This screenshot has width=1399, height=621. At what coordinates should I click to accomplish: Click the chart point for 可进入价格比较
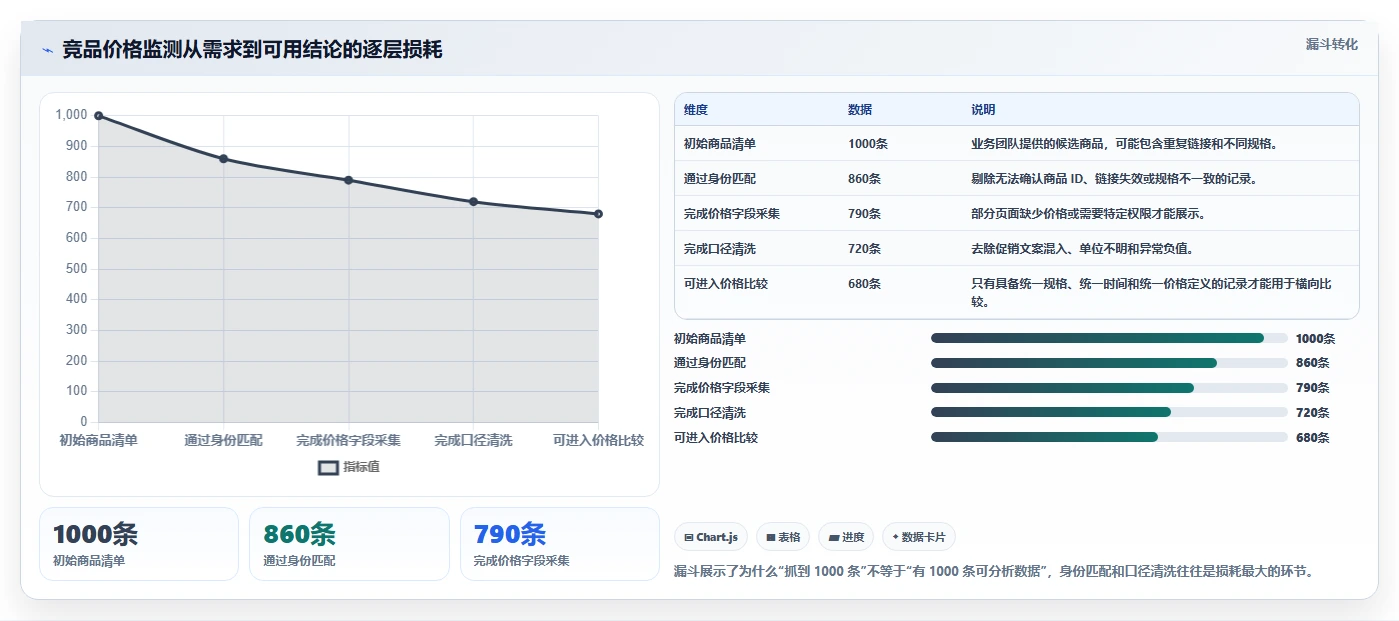598,214
